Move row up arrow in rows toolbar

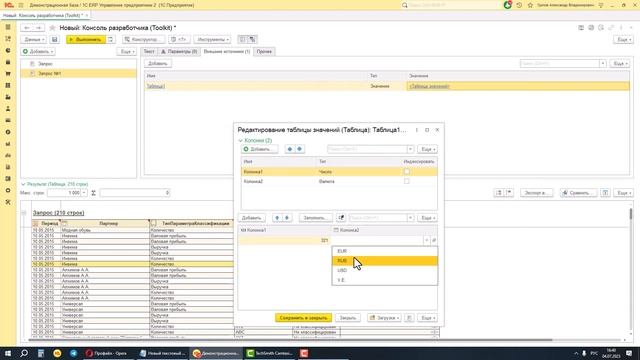pos(277,218)
